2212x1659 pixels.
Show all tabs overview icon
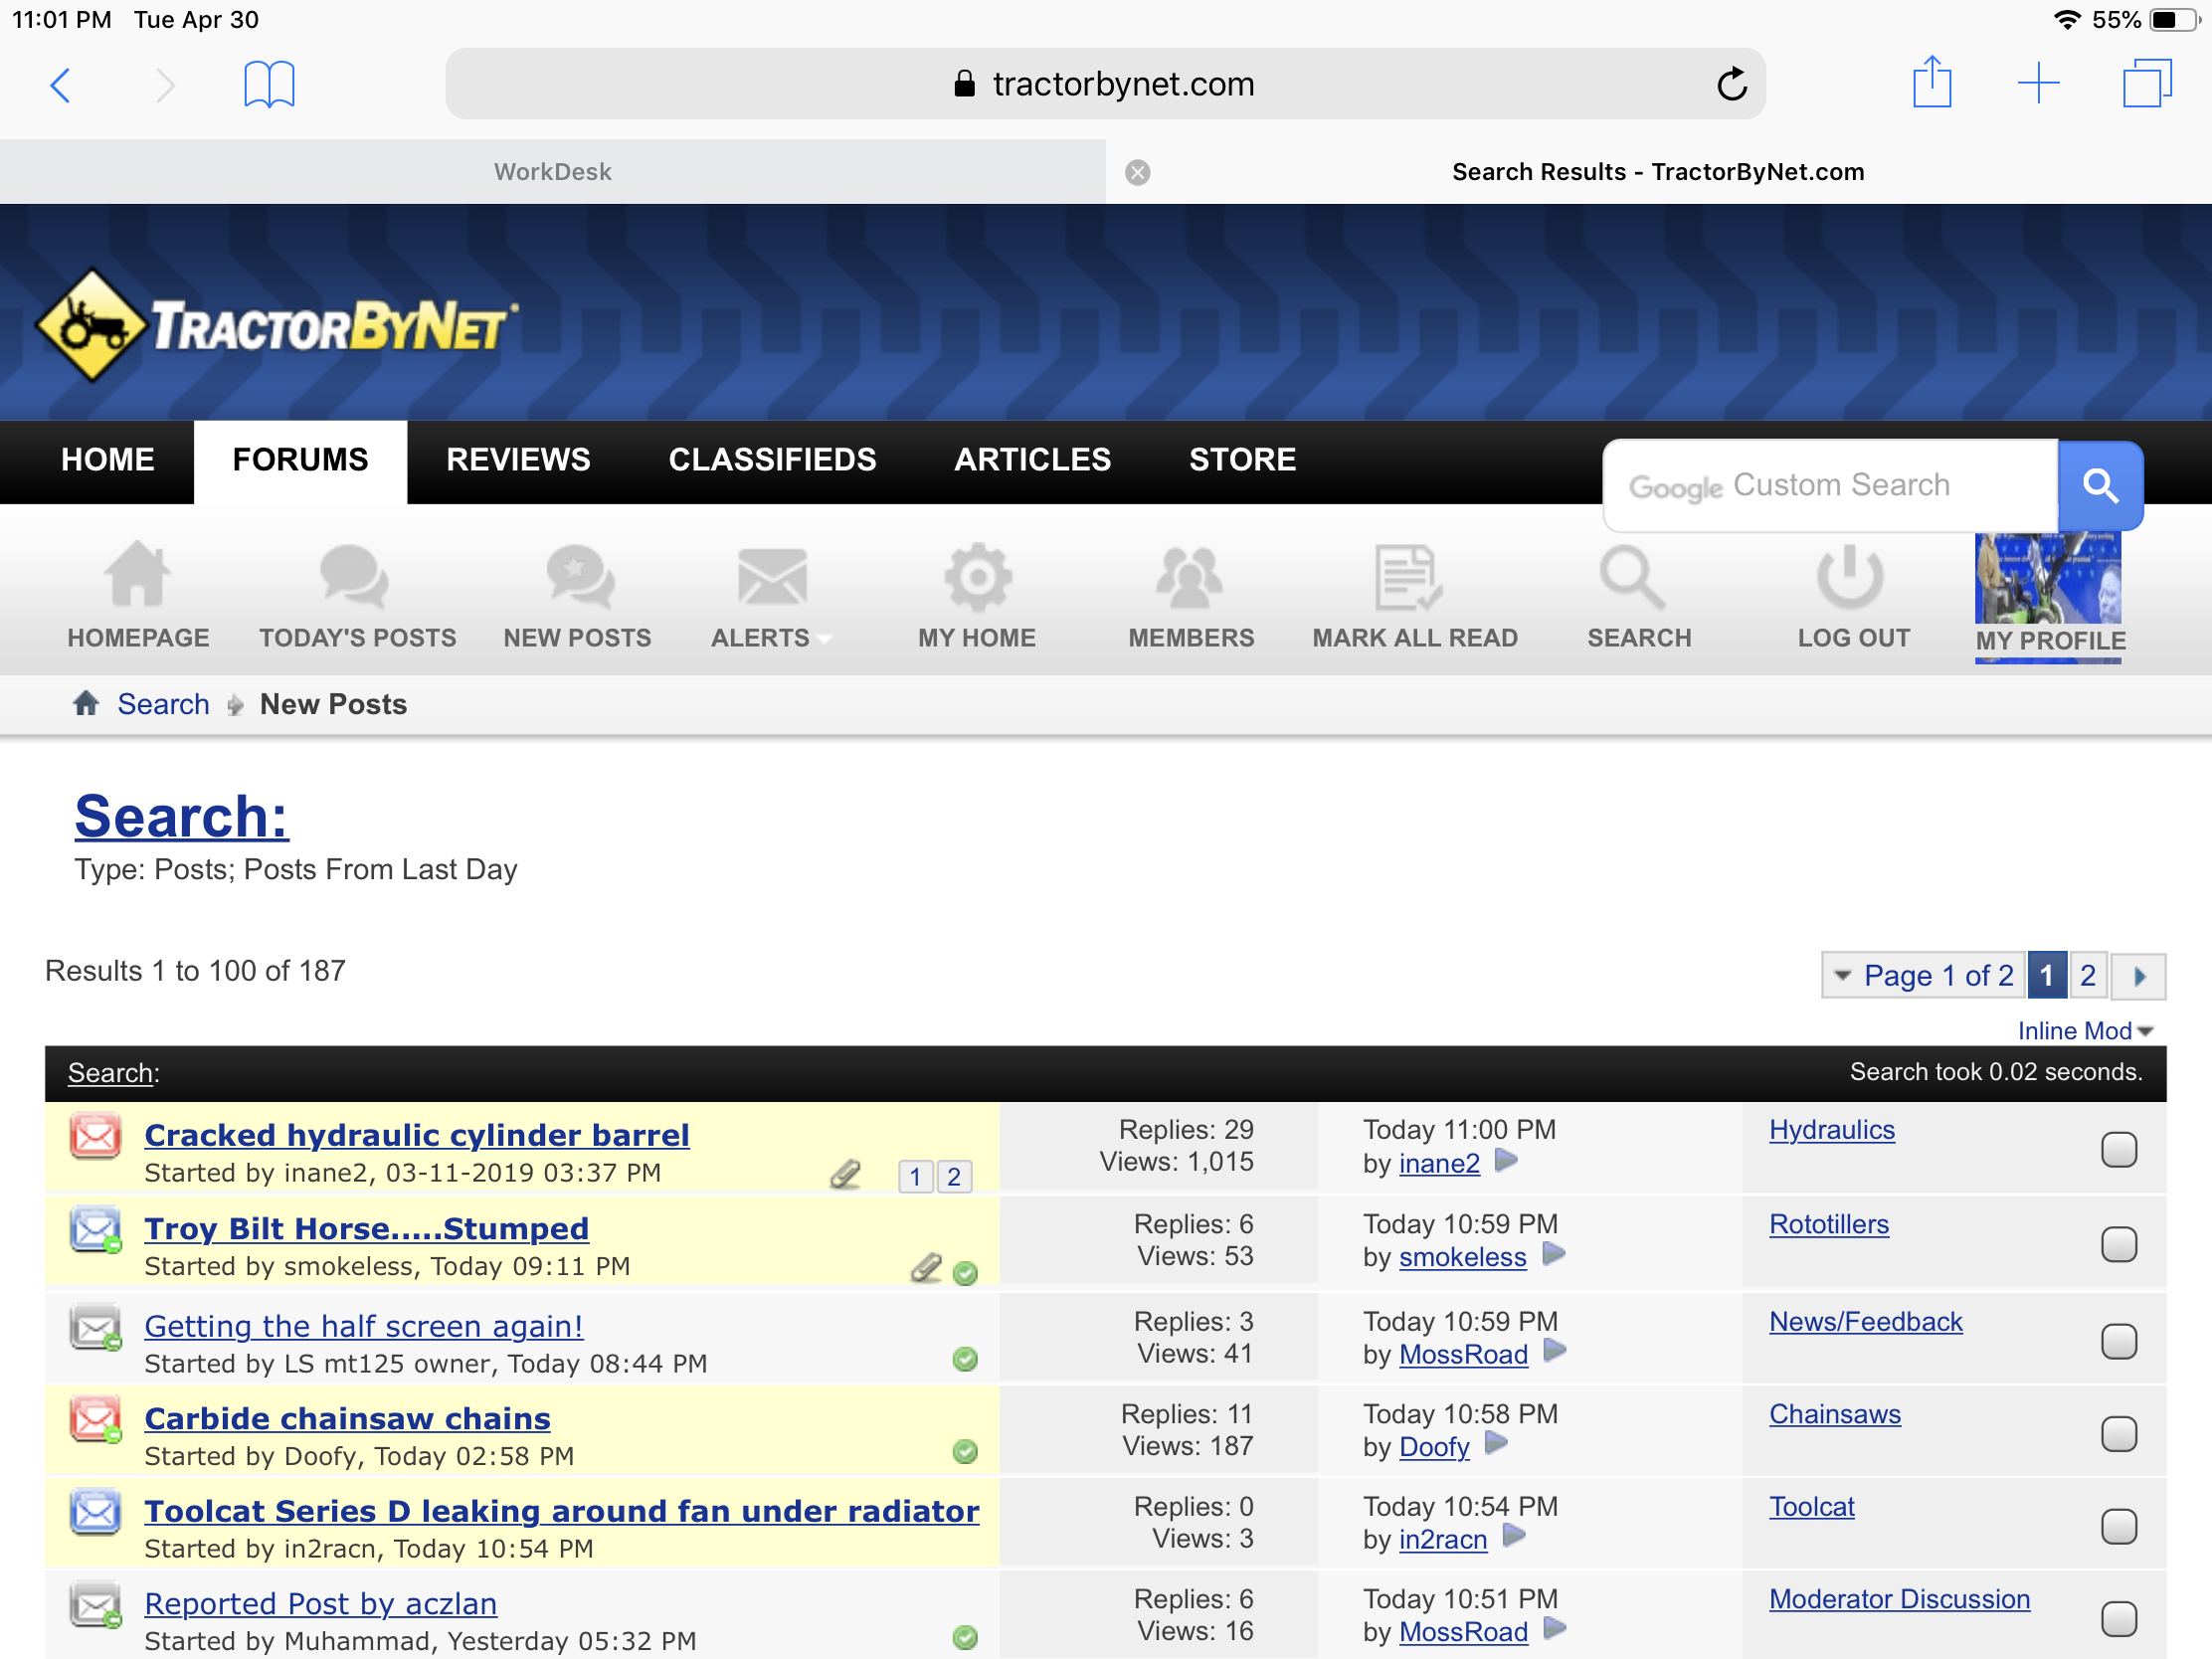[2146, 83]
